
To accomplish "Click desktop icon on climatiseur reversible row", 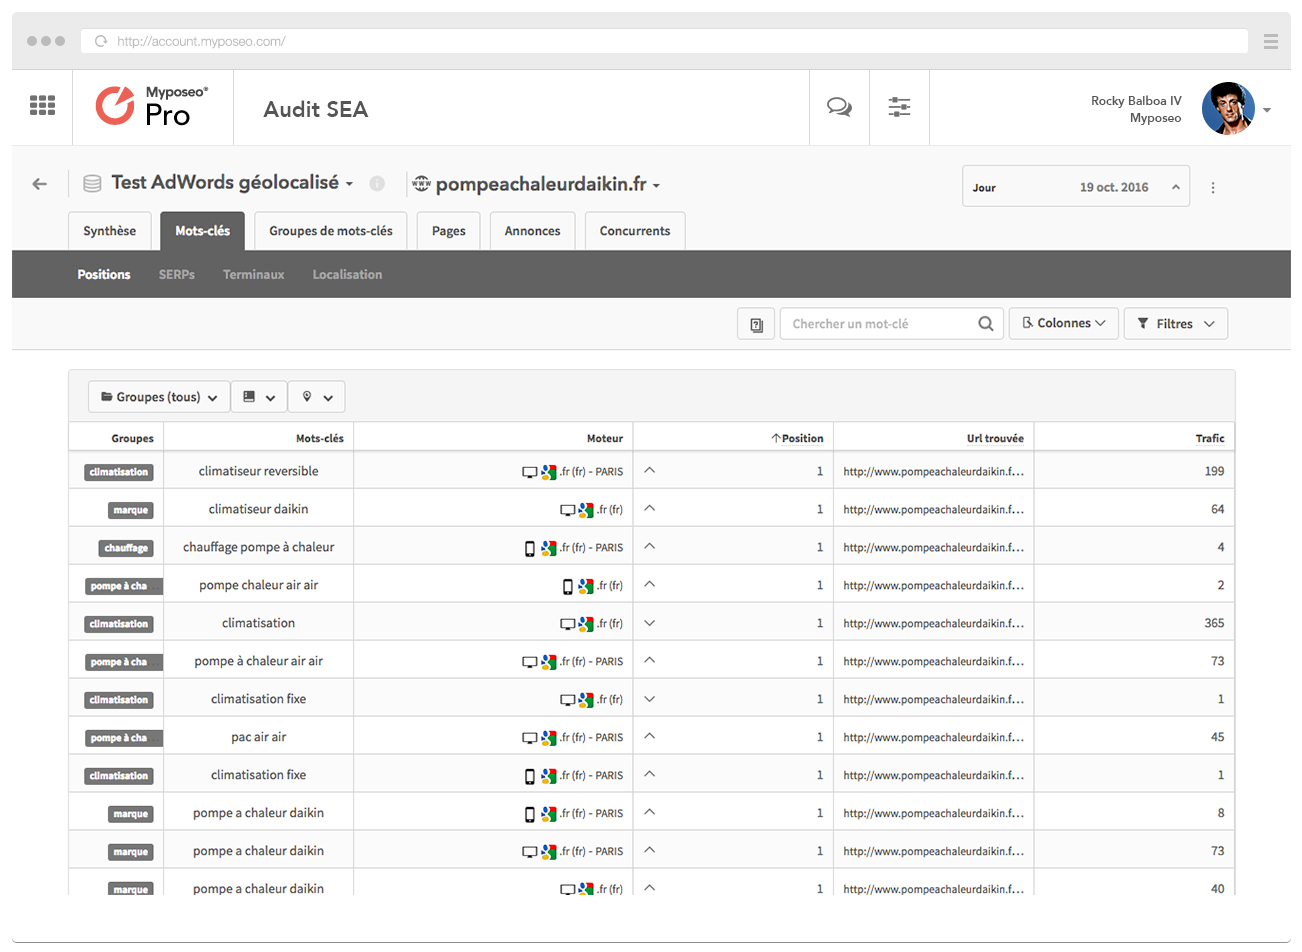I will pyautogui.click(x=530, y=472).
